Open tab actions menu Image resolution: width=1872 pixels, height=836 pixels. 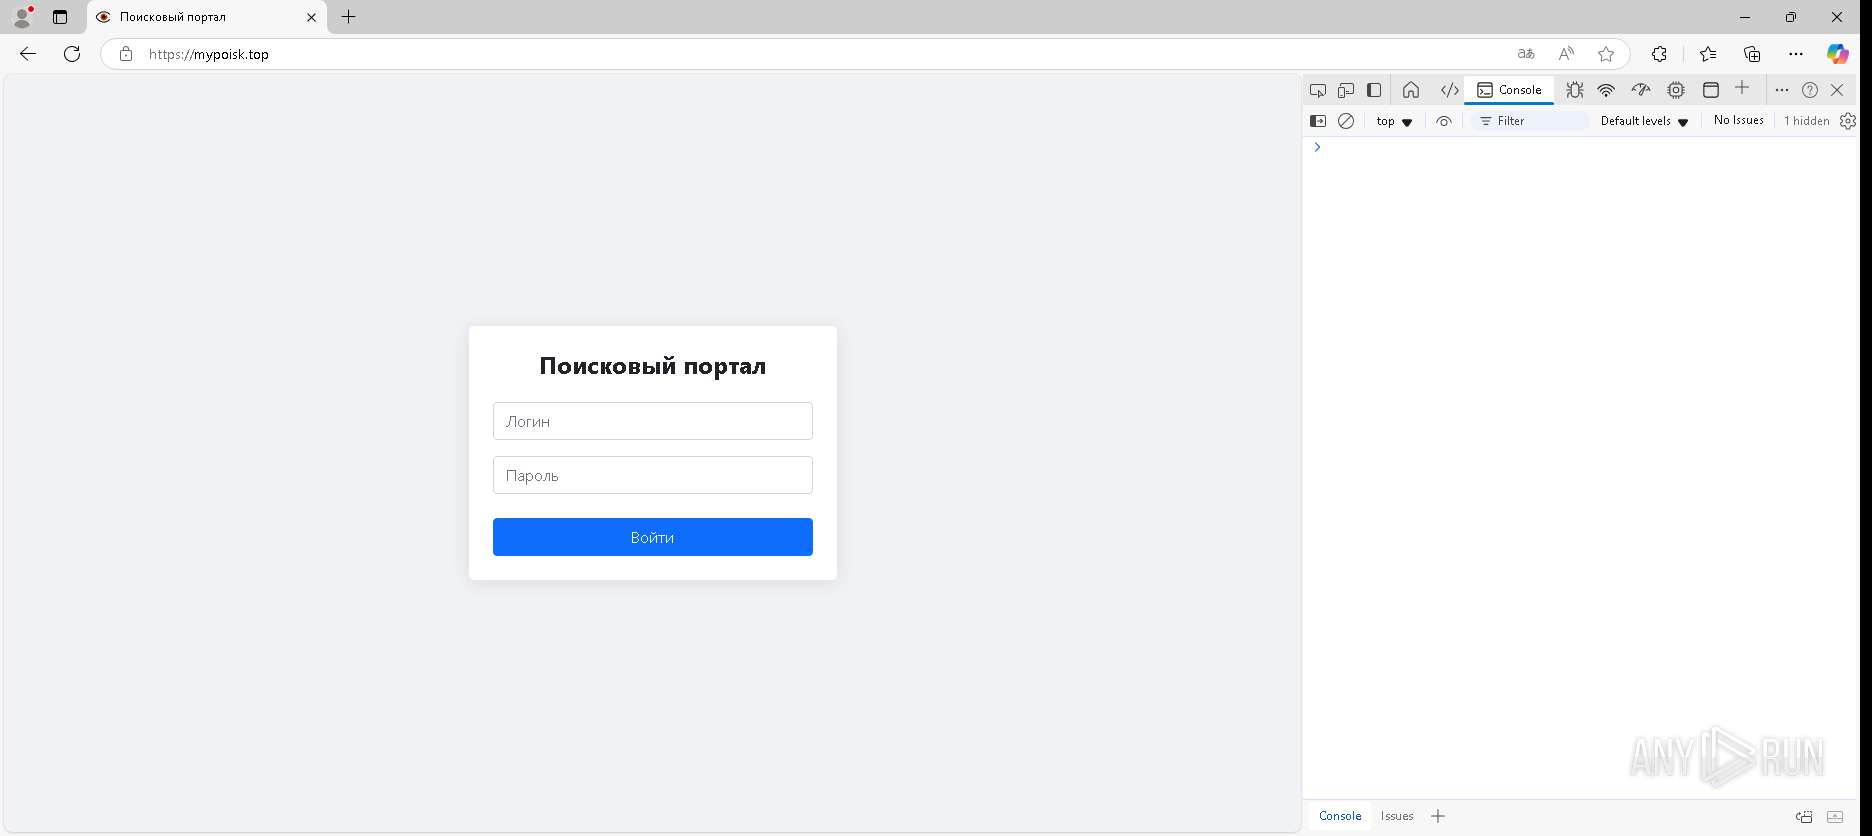(x=60, y=17)
